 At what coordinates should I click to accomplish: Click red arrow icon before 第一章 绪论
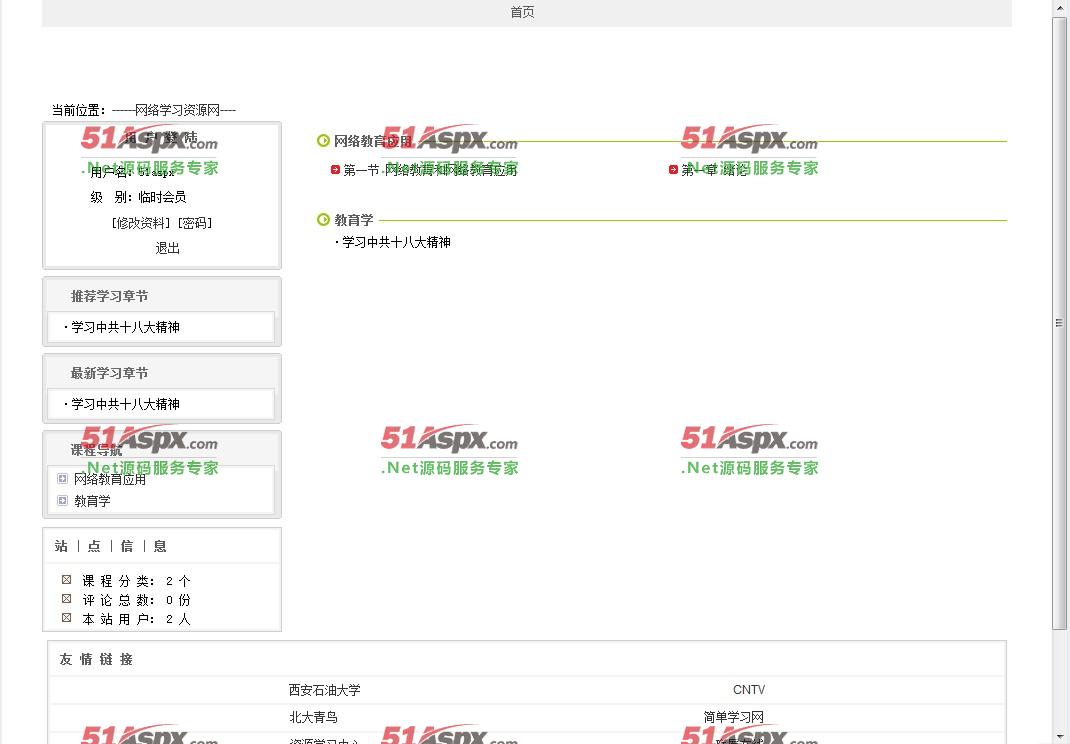click(674, 169)
